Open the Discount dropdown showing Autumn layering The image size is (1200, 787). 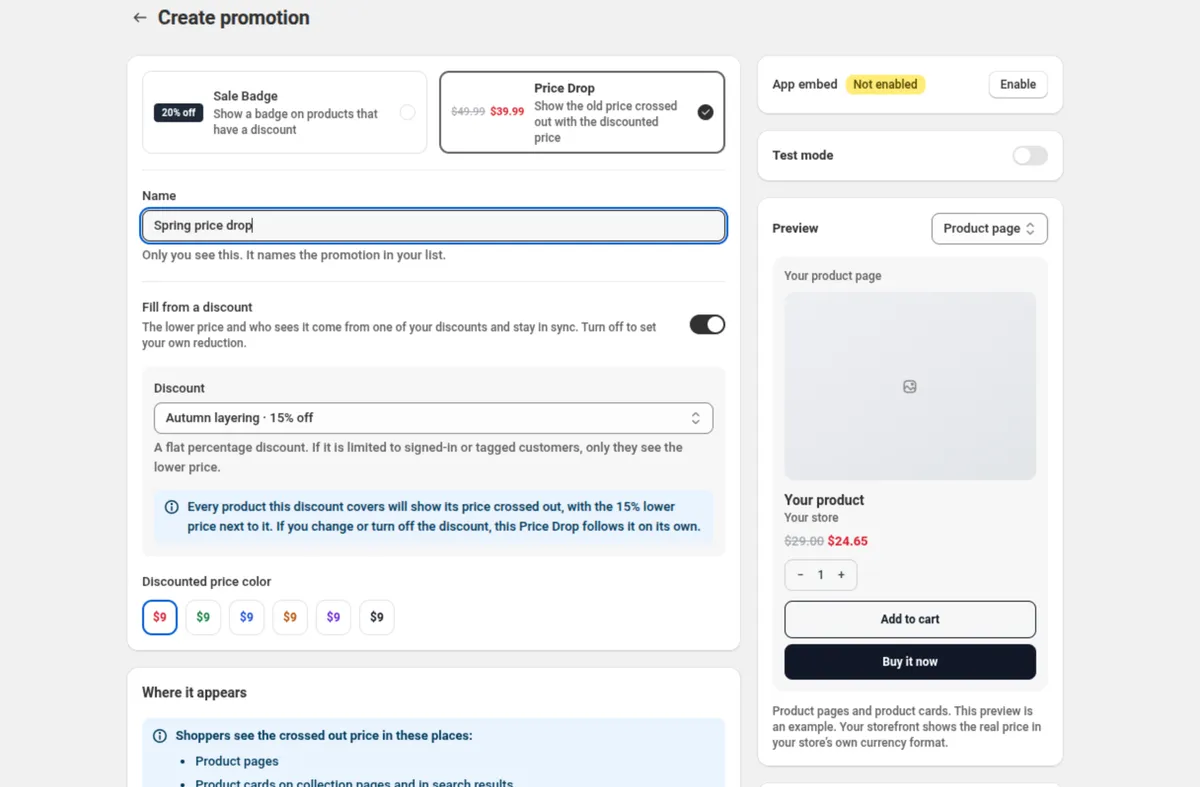433,418
